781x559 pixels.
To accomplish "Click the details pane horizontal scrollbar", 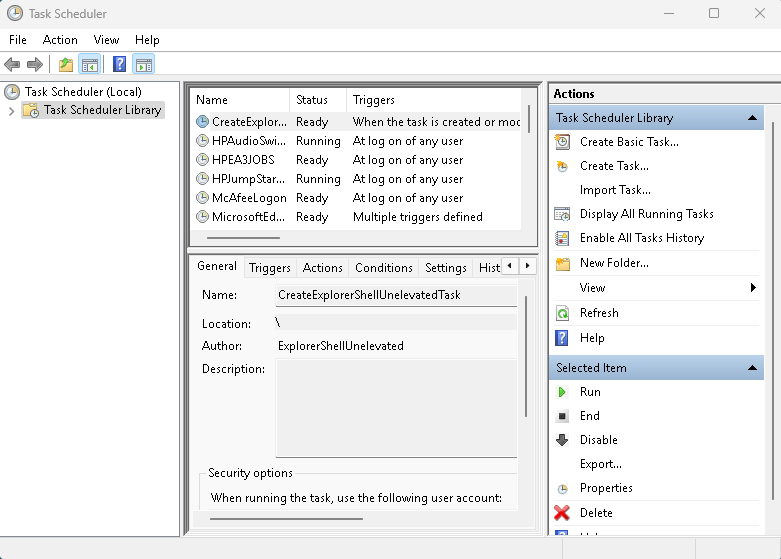I will (286, 519).
